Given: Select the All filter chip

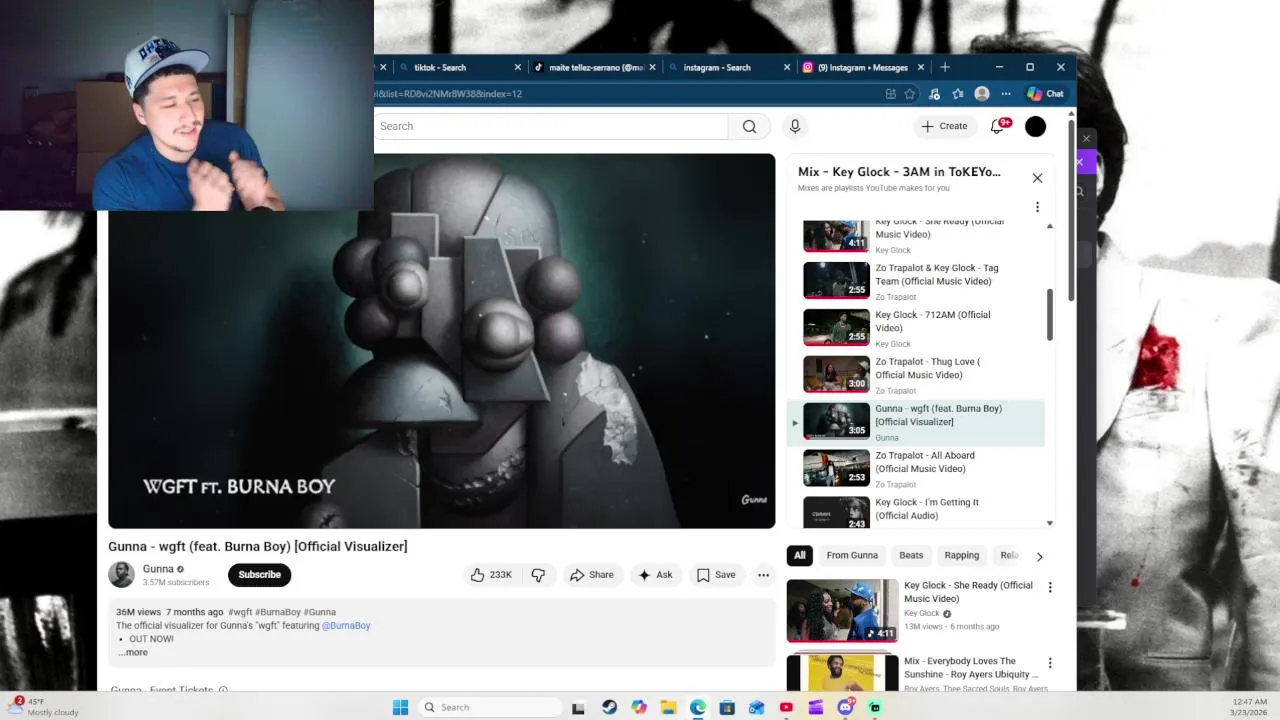Looking at the screenshot, I should (800, 556).
